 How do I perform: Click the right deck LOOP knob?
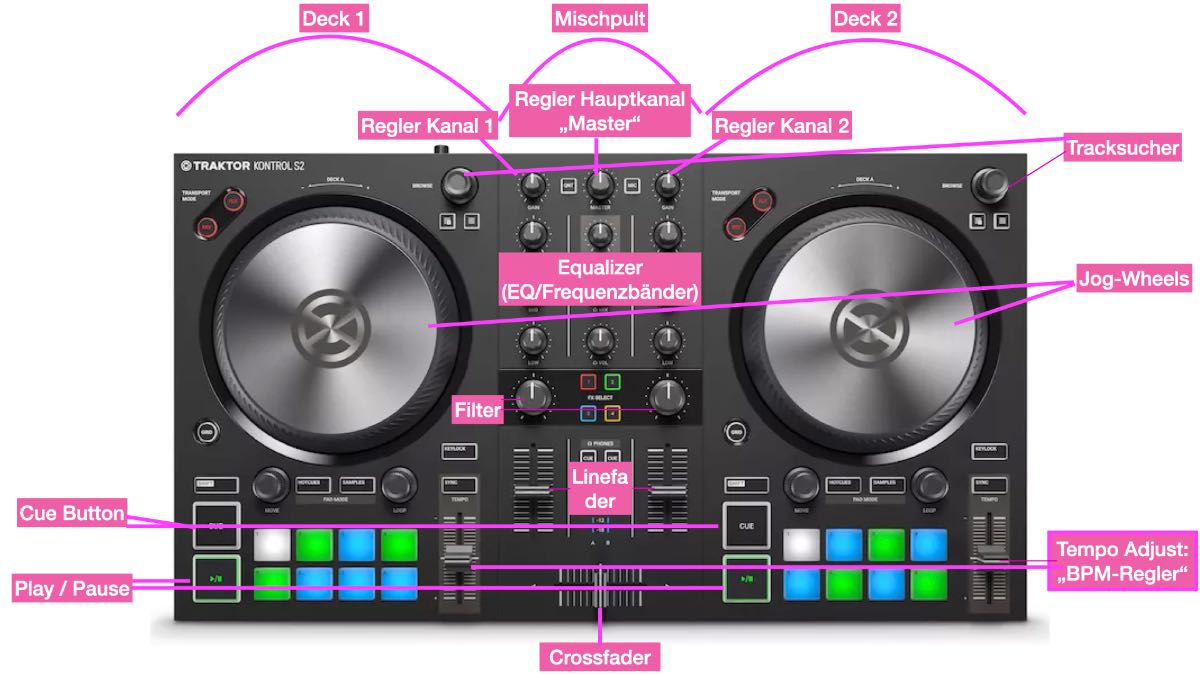click(x=929, y=486)
